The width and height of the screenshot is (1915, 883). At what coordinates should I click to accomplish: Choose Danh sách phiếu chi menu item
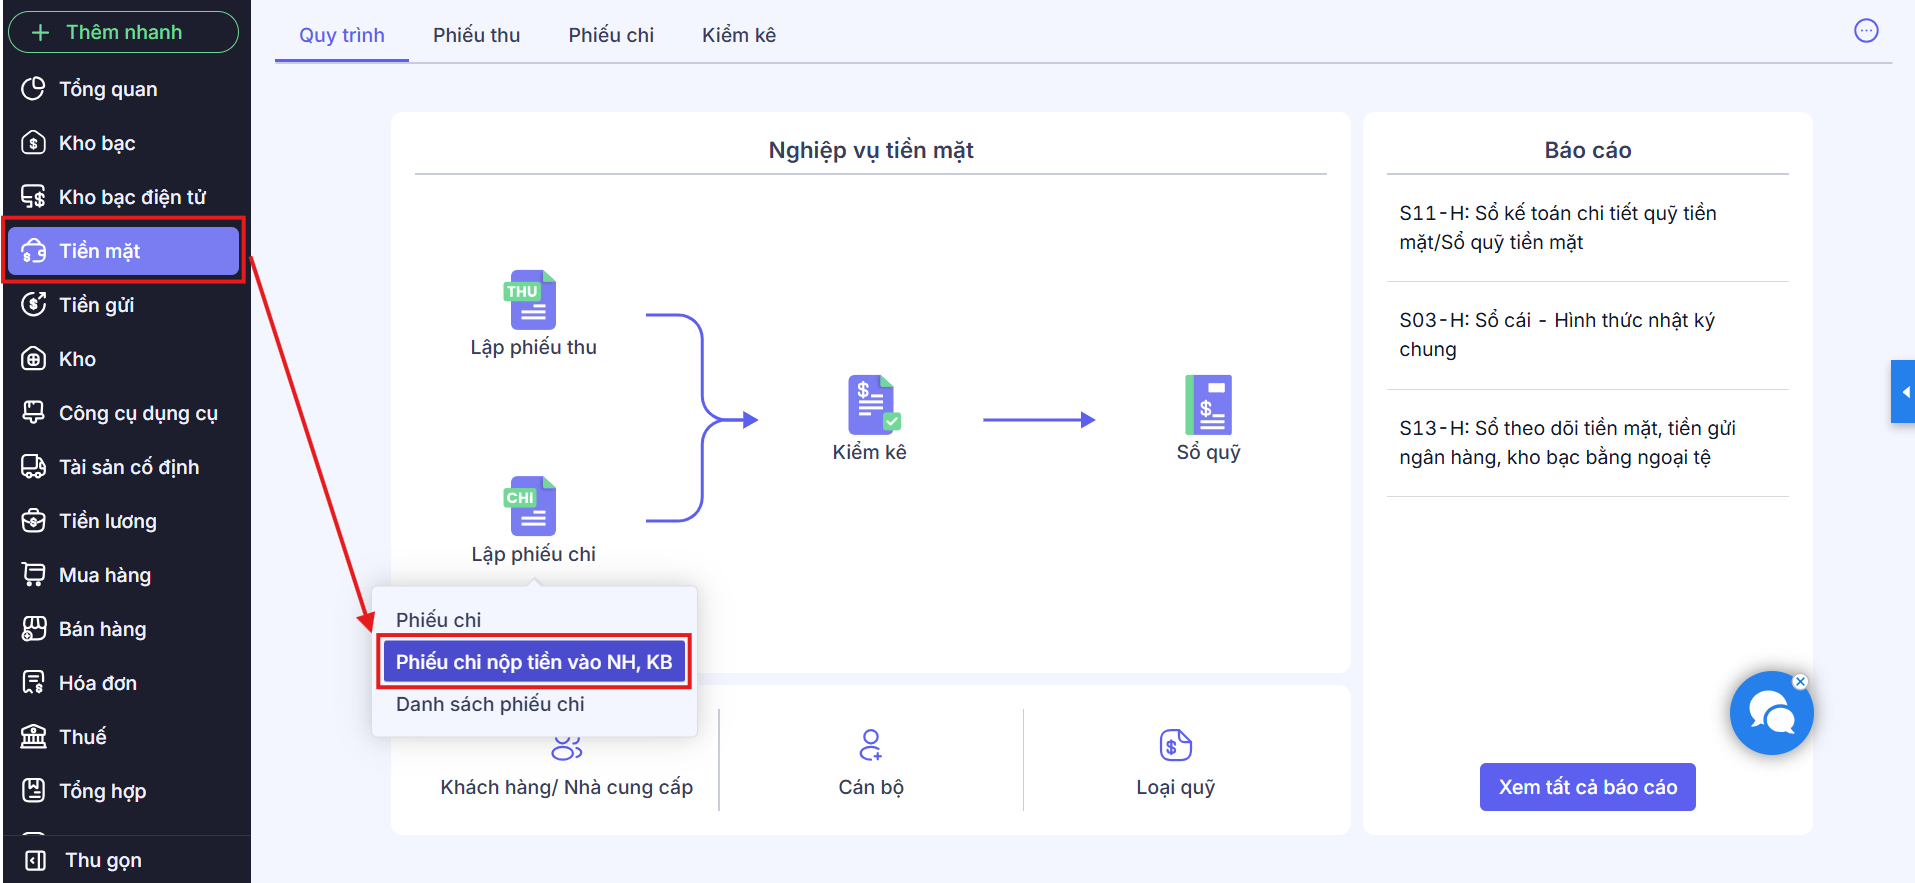pyautogui.click(x=490, y=704)
